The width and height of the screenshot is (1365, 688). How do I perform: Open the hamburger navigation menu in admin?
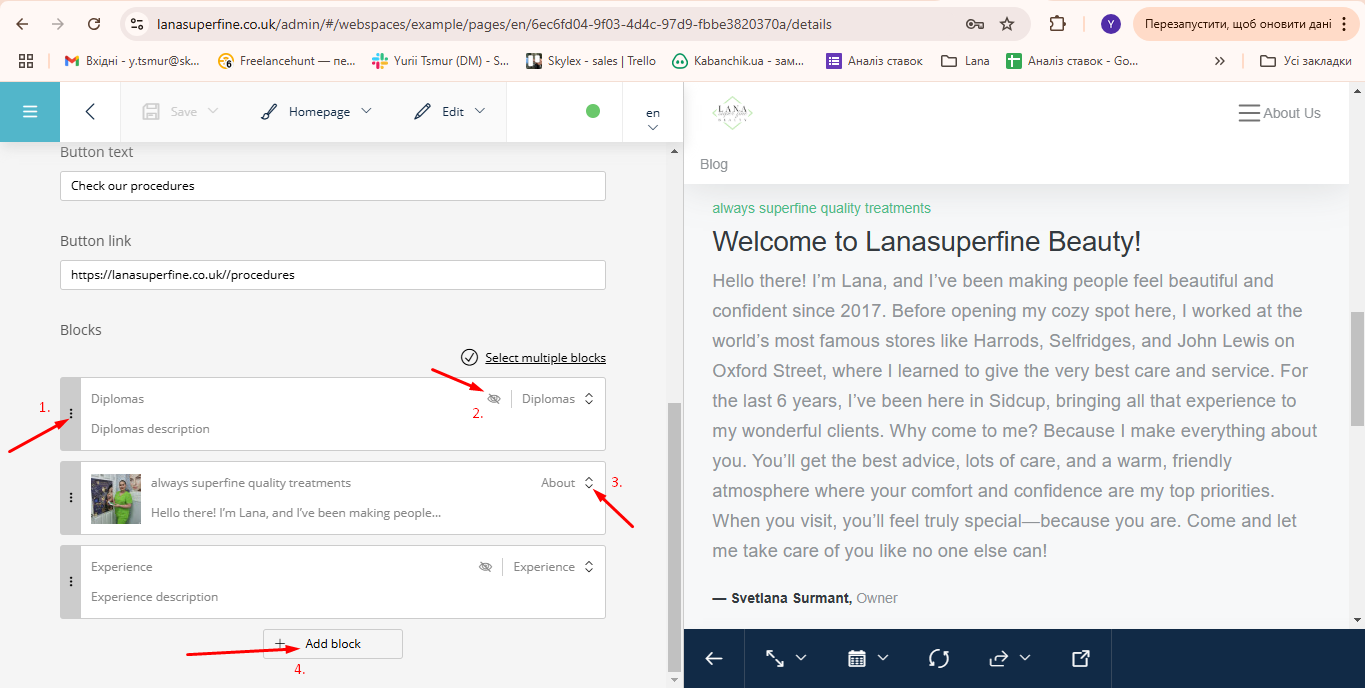pyautogui.click(x=29, y=112)
